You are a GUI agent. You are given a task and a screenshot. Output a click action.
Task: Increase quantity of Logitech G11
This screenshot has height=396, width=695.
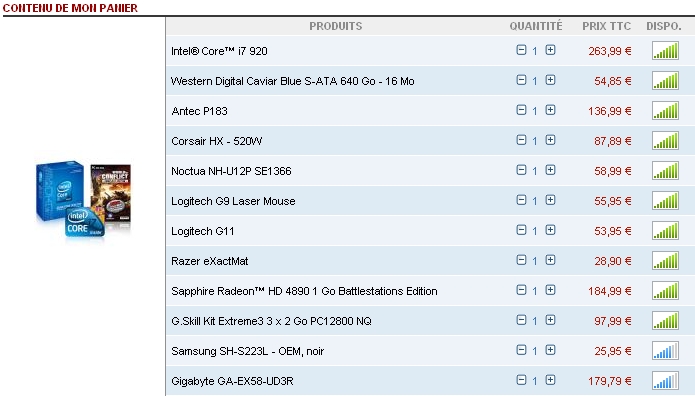point(550,230)
